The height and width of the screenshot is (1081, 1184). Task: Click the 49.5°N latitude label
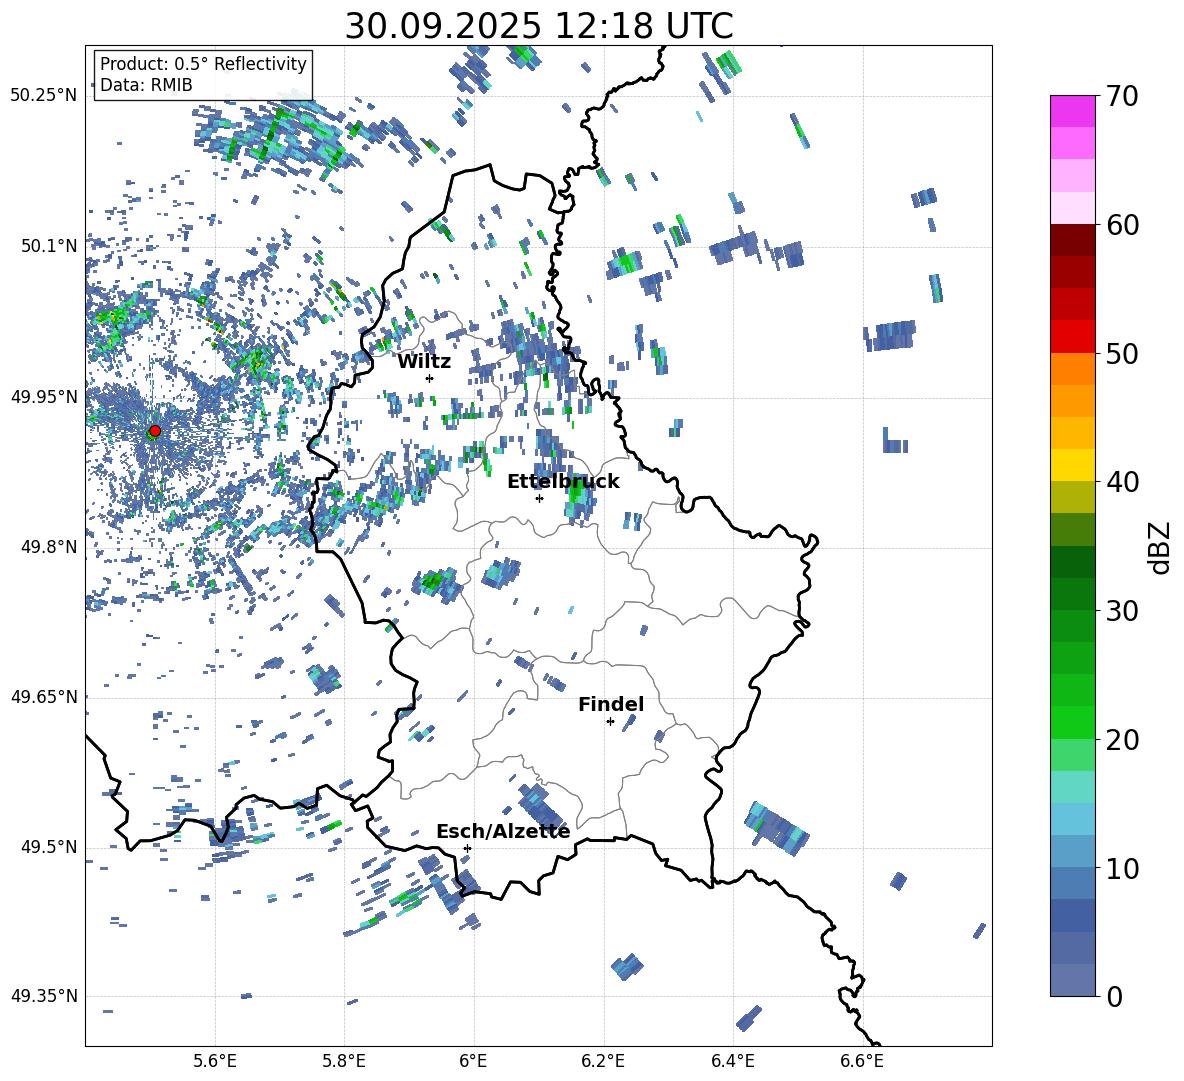(49, 846)
